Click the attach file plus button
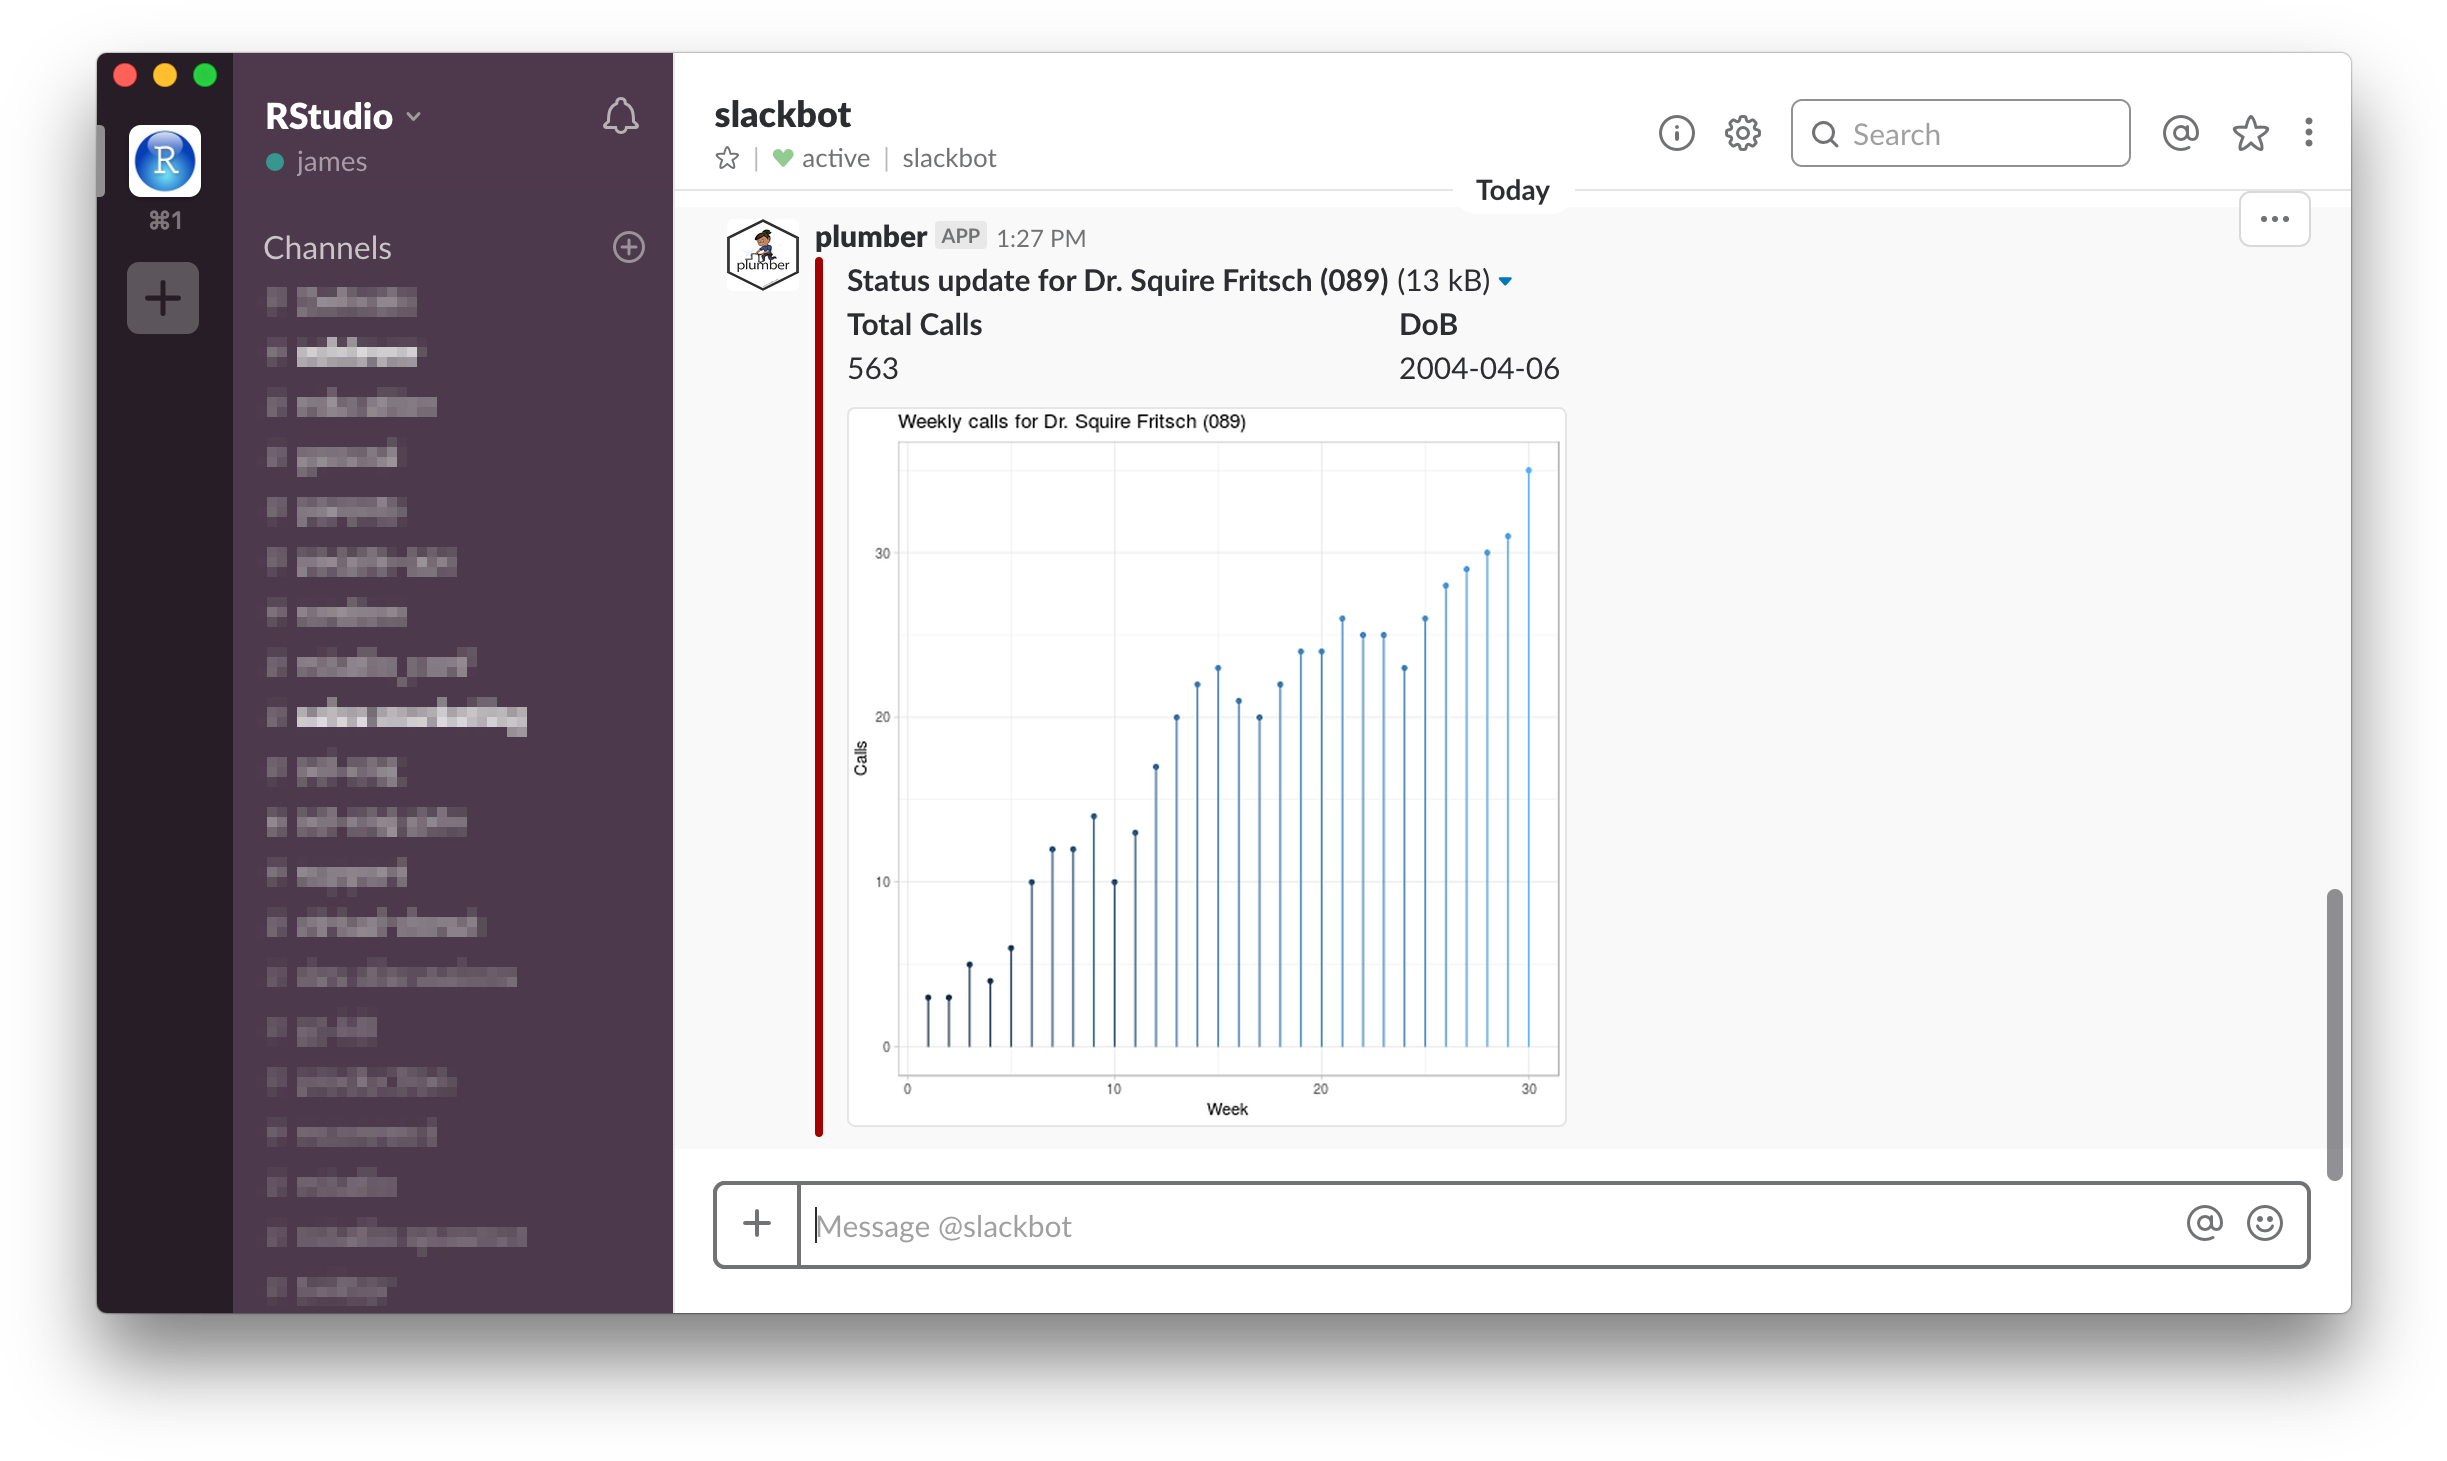 pos(757,1223)
